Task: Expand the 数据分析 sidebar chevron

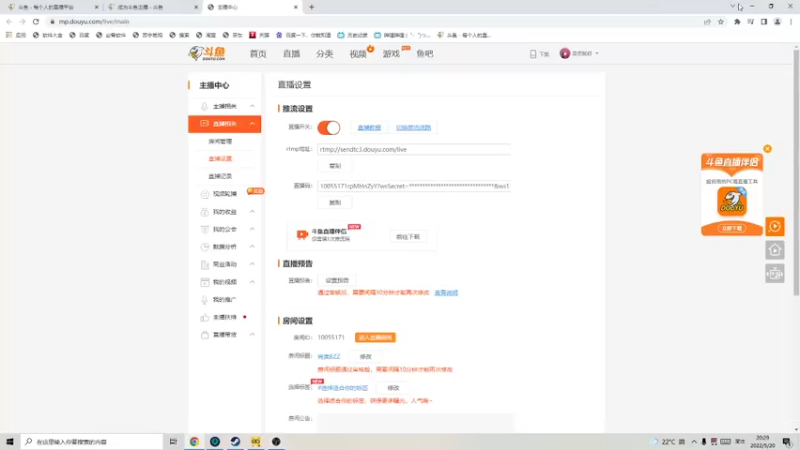Action: coord(252,246)
